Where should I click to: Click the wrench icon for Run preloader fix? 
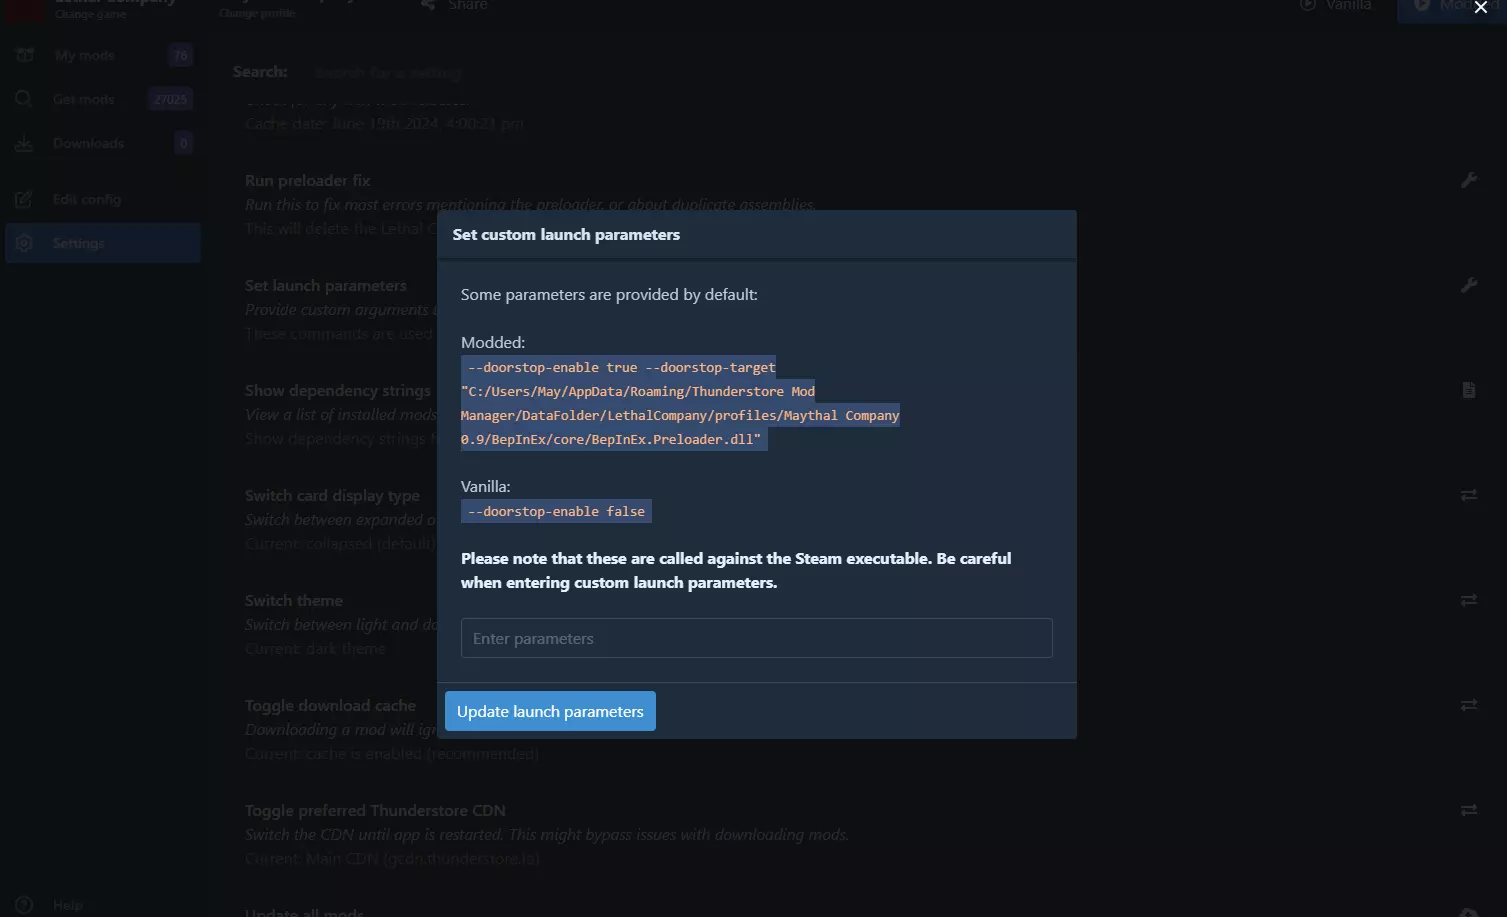point(1469,181)
